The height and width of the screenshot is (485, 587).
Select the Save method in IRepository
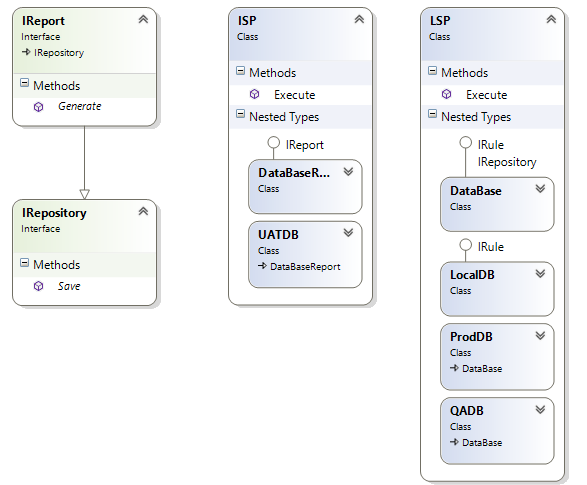click(69, 286)
